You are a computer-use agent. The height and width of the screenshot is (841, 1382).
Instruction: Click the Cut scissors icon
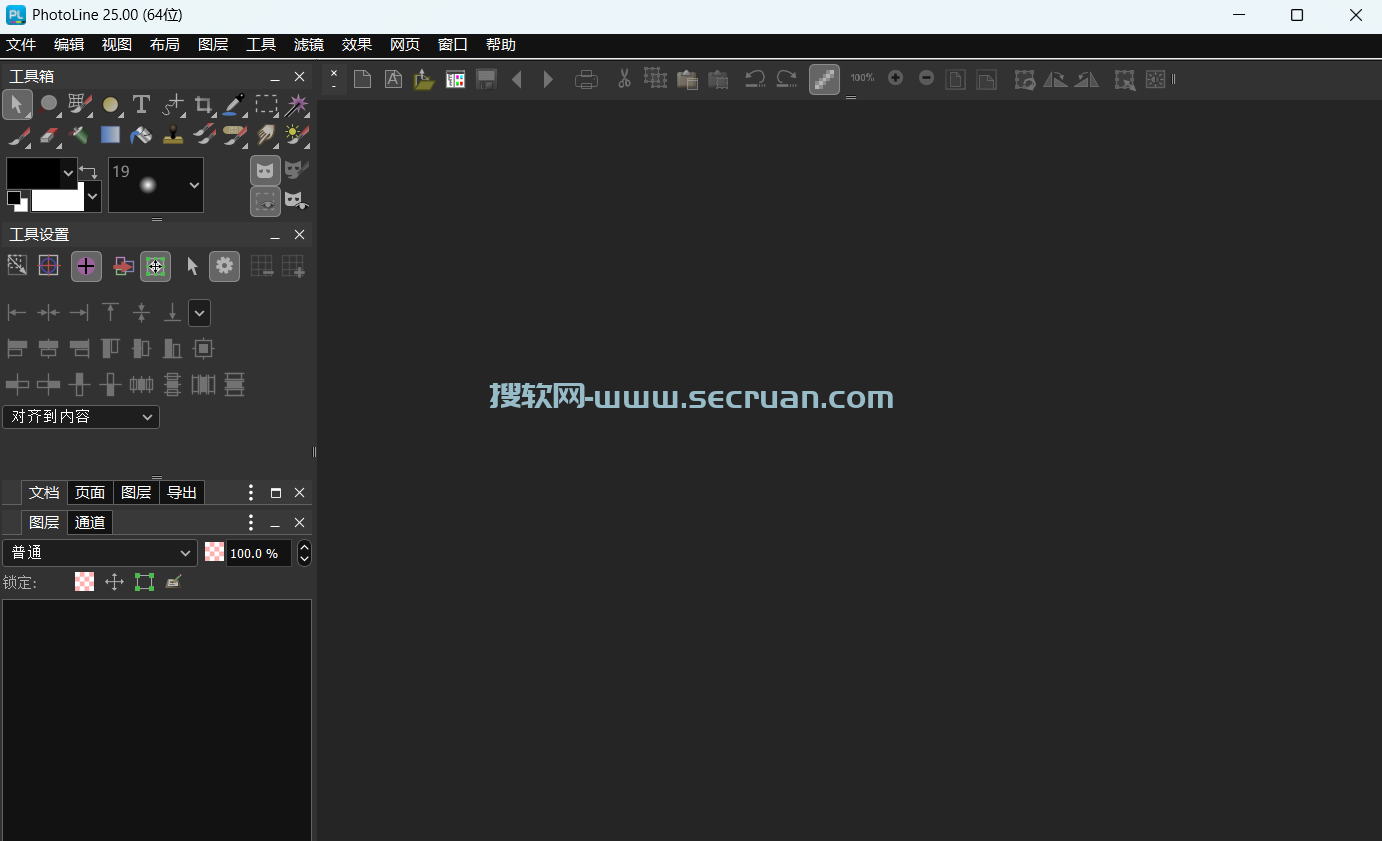[624, 79]
